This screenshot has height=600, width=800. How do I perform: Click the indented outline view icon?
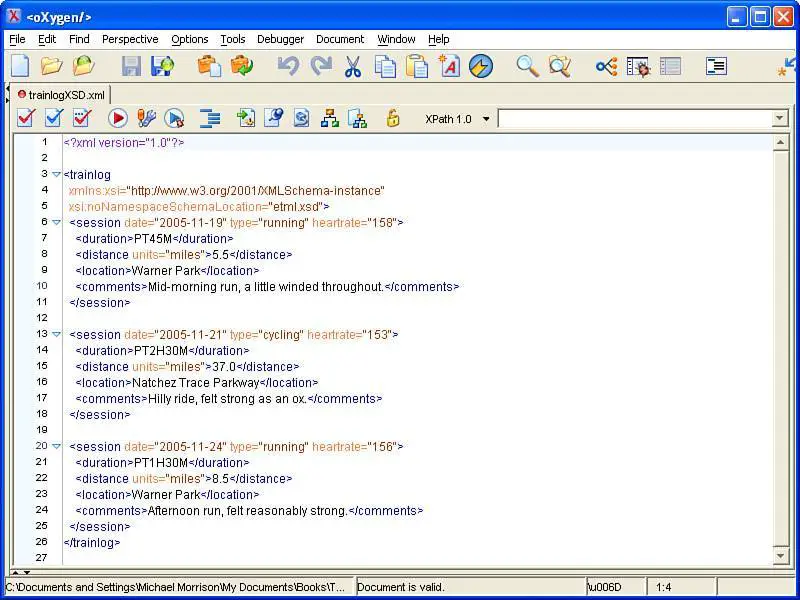716,66
